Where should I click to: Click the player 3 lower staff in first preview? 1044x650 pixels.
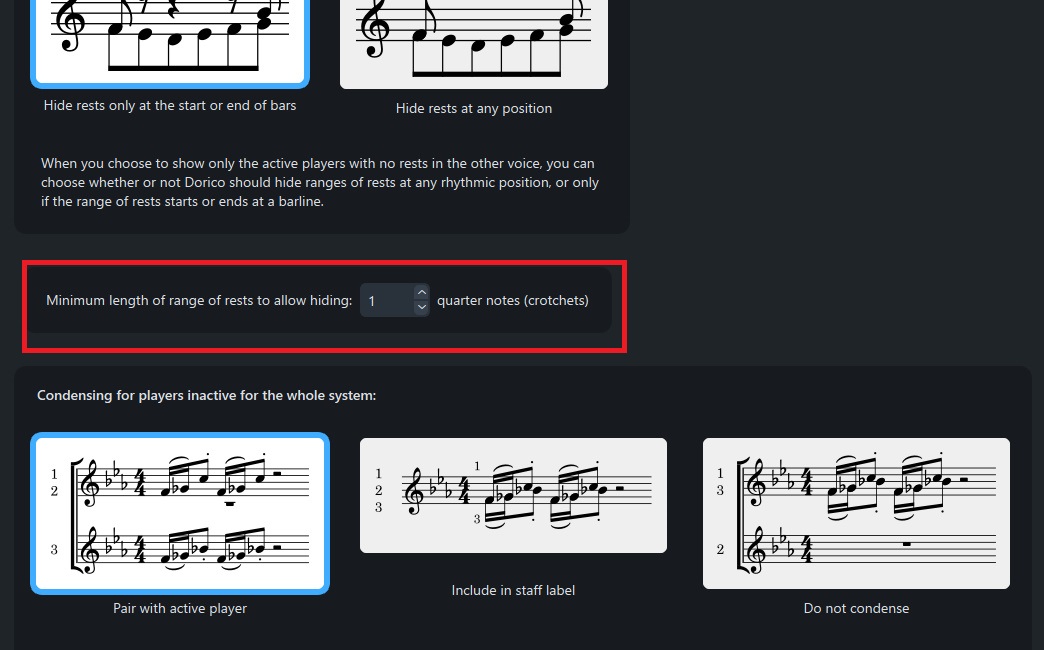click(x=192, y=548)
